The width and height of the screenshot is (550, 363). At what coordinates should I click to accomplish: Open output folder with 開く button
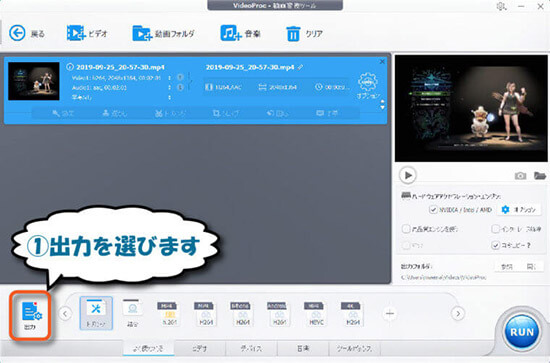click(x=531, y=267)
